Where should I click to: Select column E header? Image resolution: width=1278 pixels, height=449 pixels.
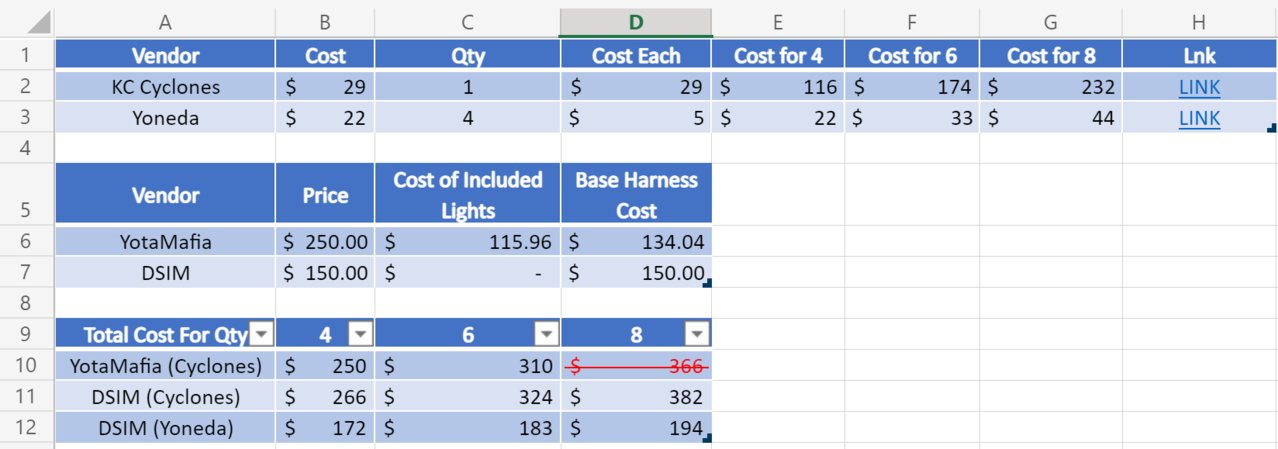point(779,22)
